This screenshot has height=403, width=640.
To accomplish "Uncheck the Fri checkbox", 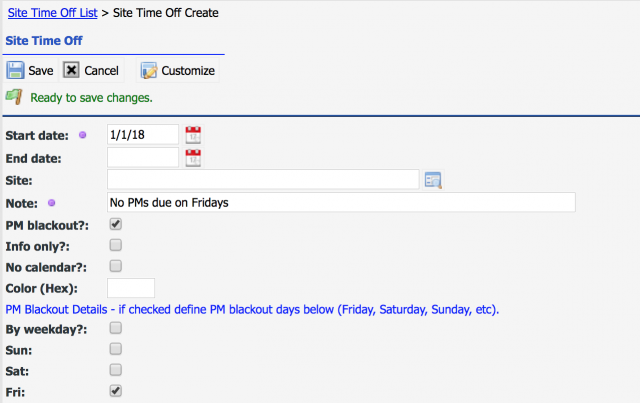I will coord(116,391).
